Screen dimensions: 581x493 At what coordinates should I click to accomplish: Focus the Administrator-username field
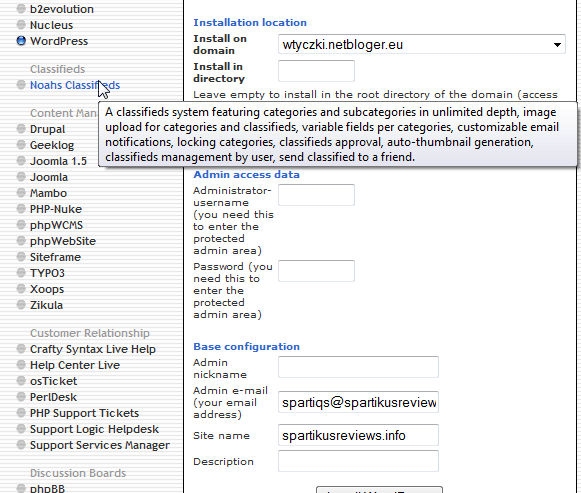tap(316, 195)
